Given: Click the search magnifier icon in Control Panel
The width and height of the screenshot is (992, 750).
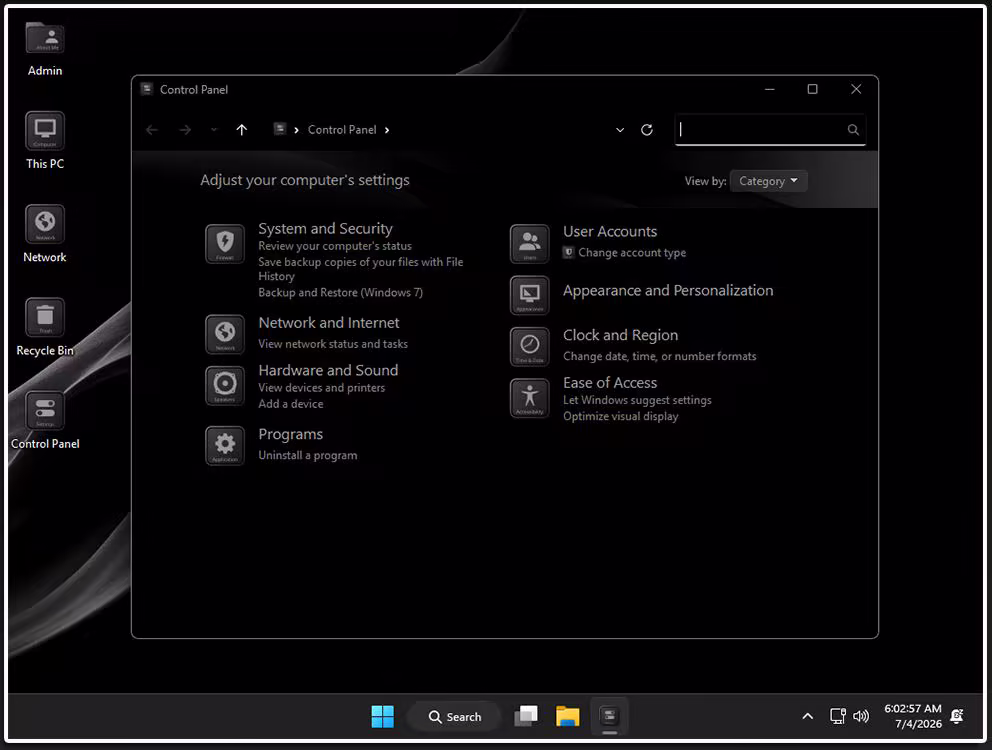Looking at the screenshot, I should pyautogui.click(x=853, y=130).
